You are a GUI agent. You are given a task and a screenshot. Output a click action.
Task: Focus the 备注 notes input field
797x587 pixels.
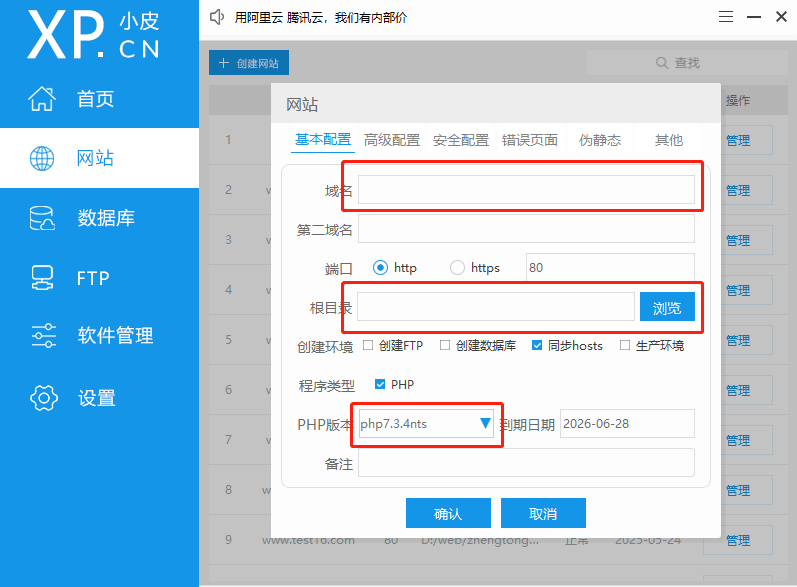point(526,462)
